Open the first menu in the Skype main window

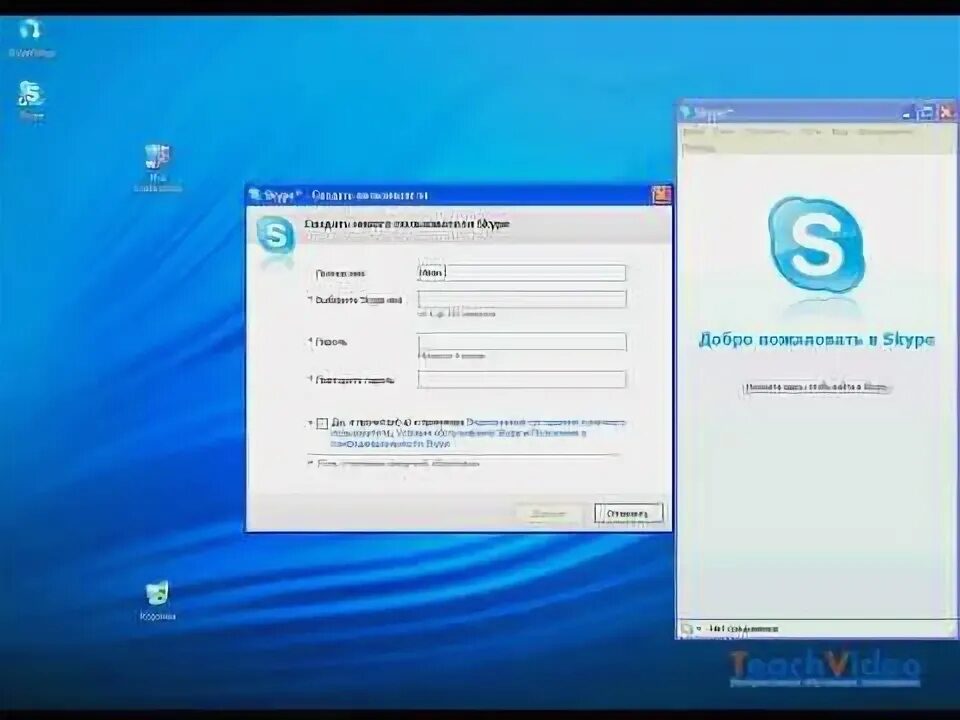(x=694, y=131)
